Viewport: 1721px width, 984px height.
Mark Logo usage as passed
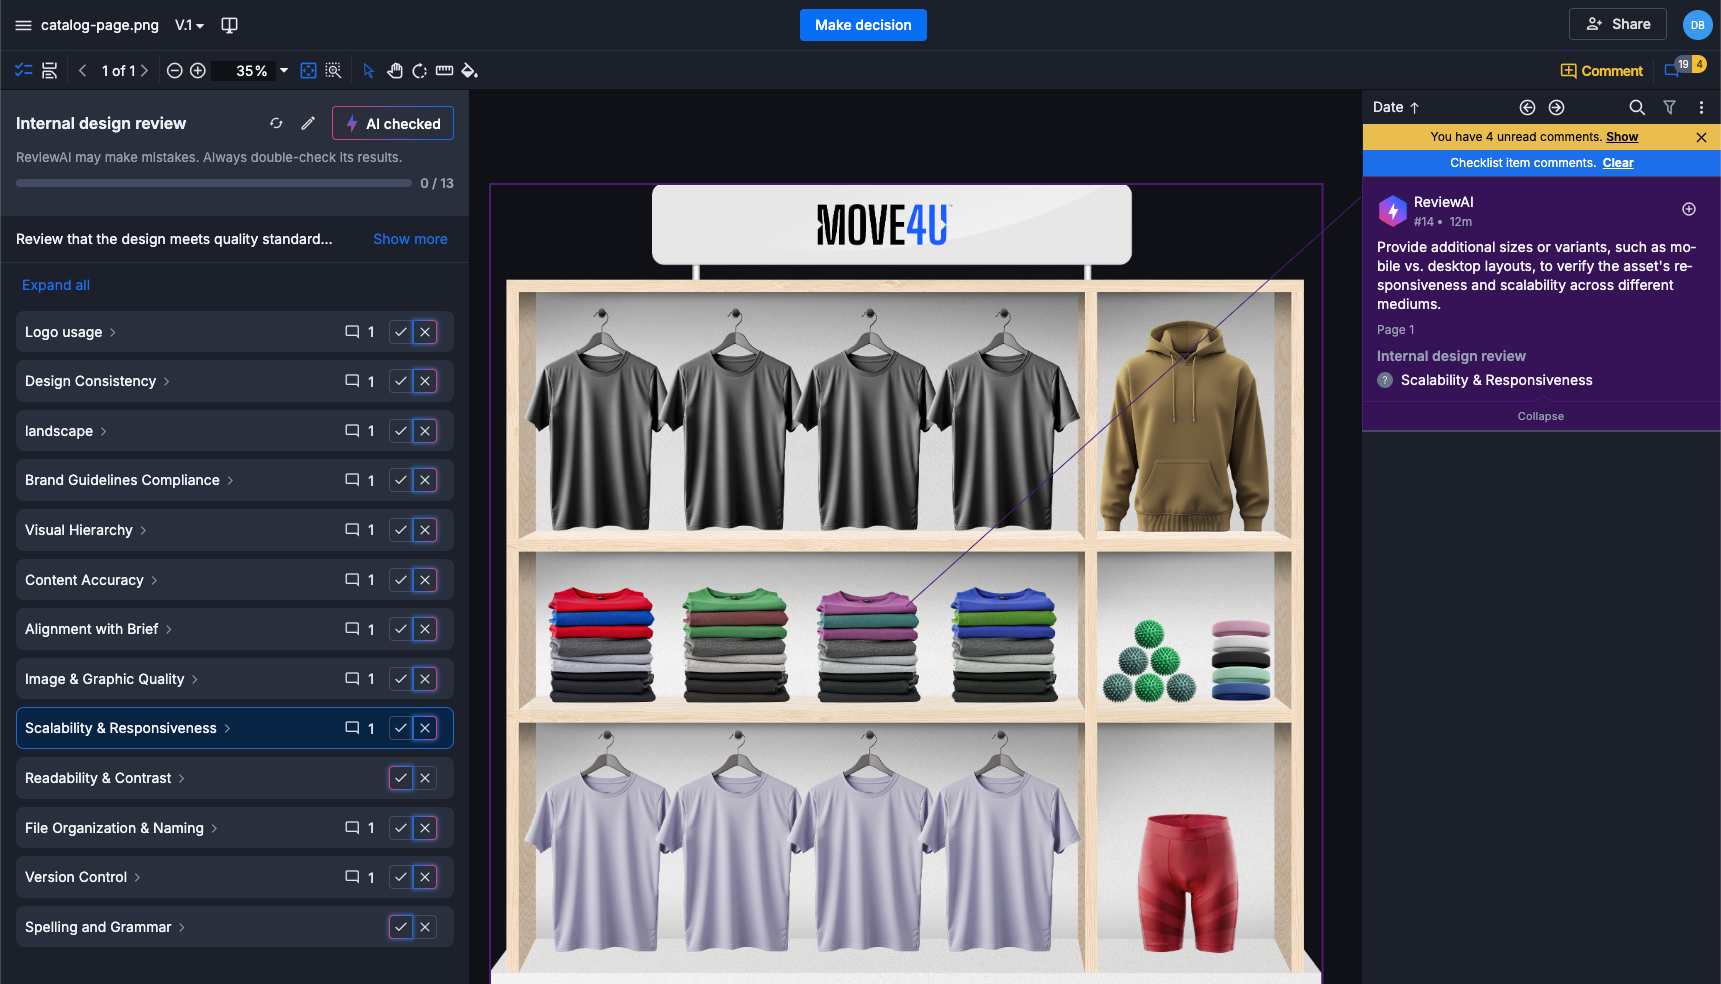pyautogui.click(x=400, y=332)
